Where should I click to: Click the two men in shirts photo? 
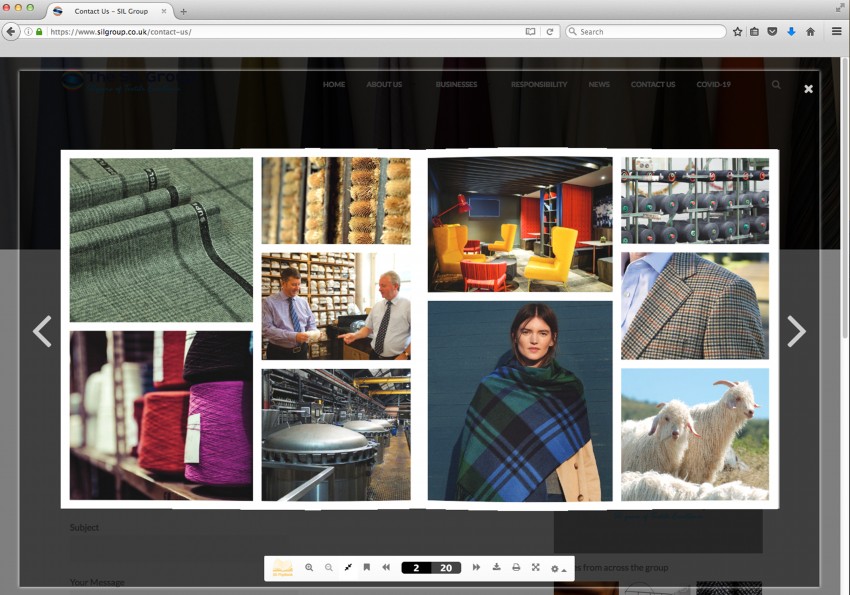[336, 306]
